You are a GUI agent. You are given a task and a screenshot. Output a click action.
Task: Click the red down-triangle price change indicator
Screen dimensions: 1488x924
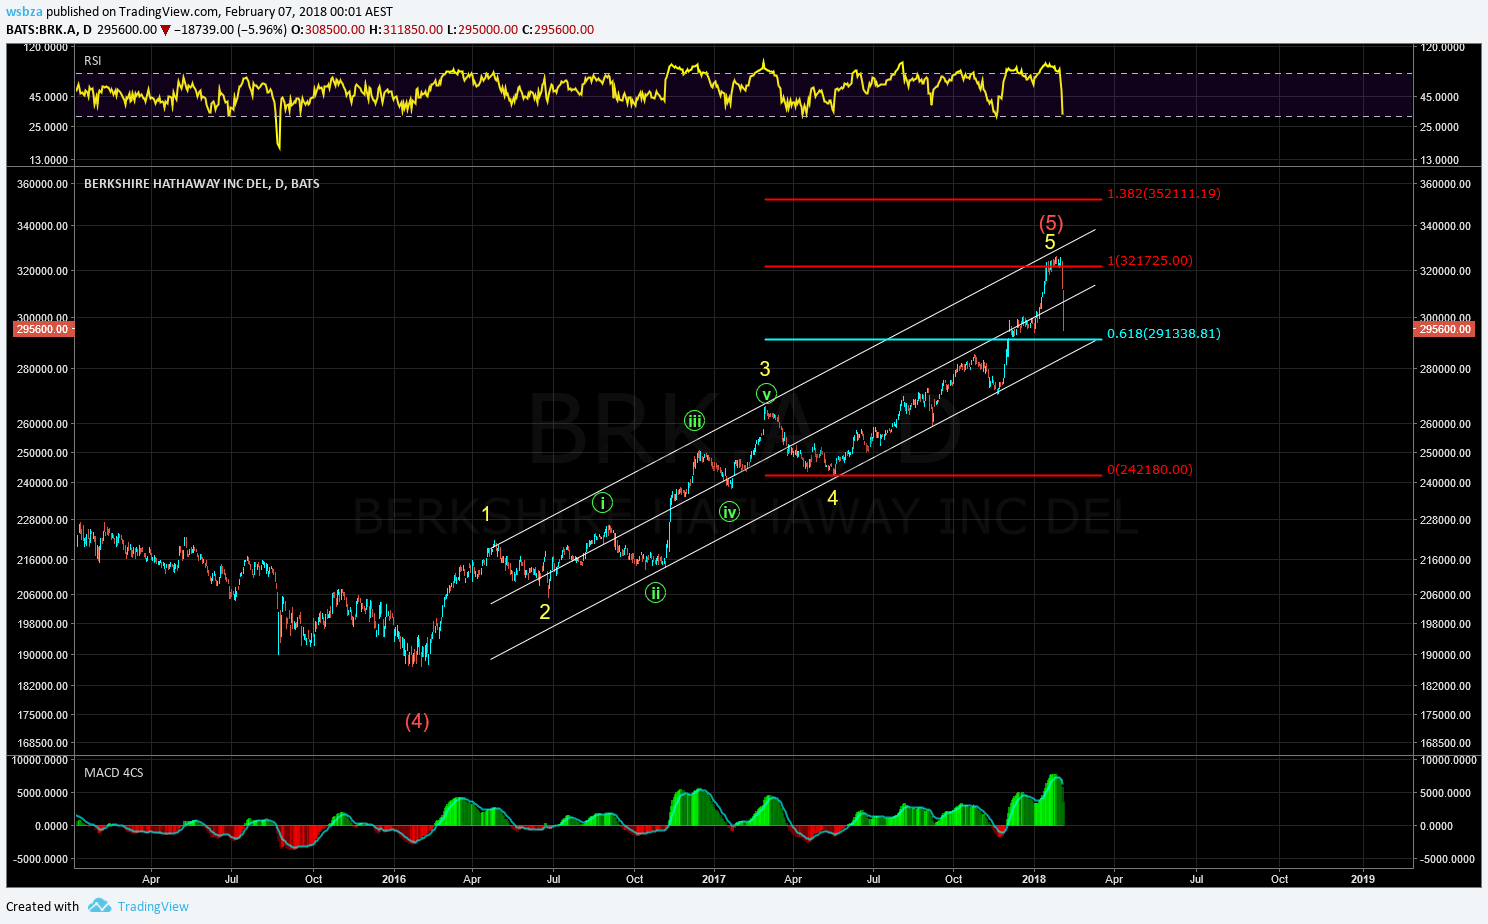coord(166,30)
